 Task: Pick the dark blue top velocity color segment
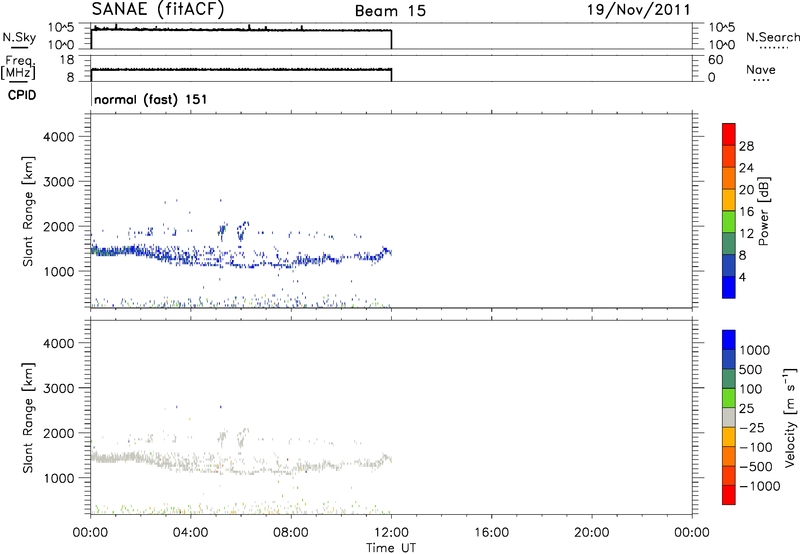coord(729,340)
